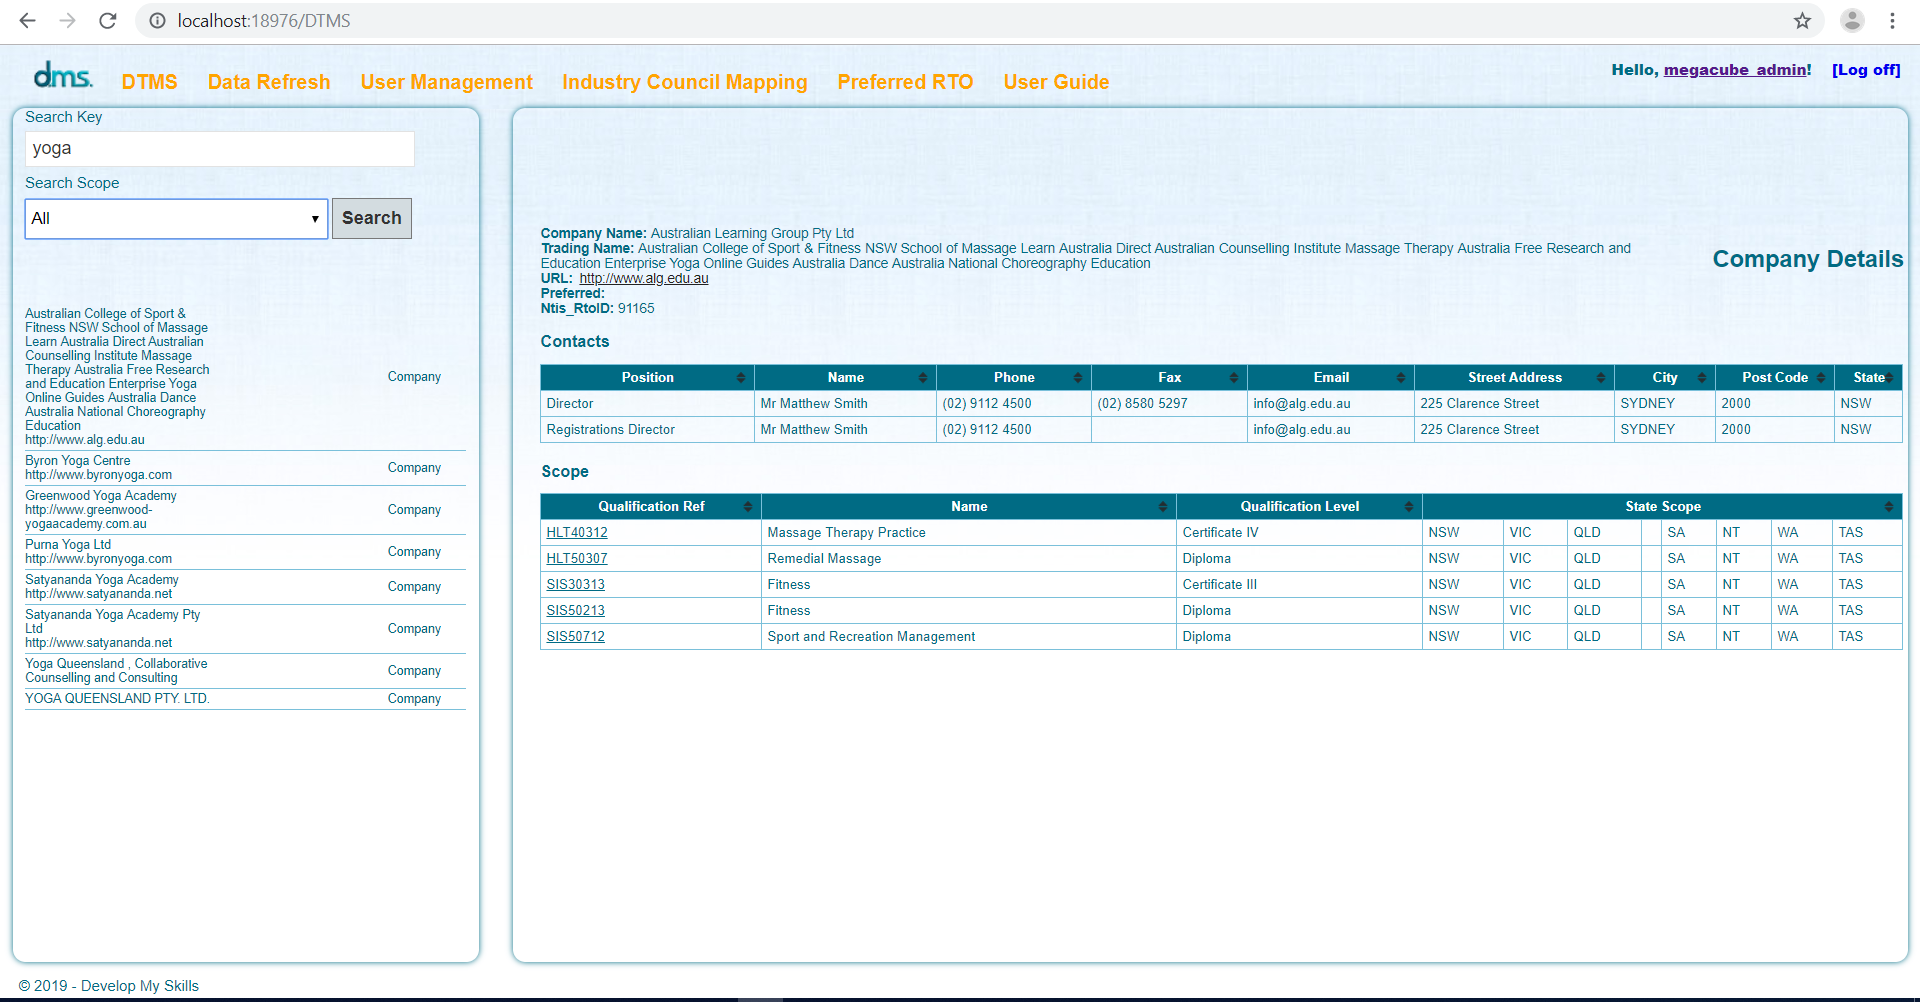1920x1002 pixels.
Task: Select Australian College of Sport & Fitness result
Action: coord(245,376)
